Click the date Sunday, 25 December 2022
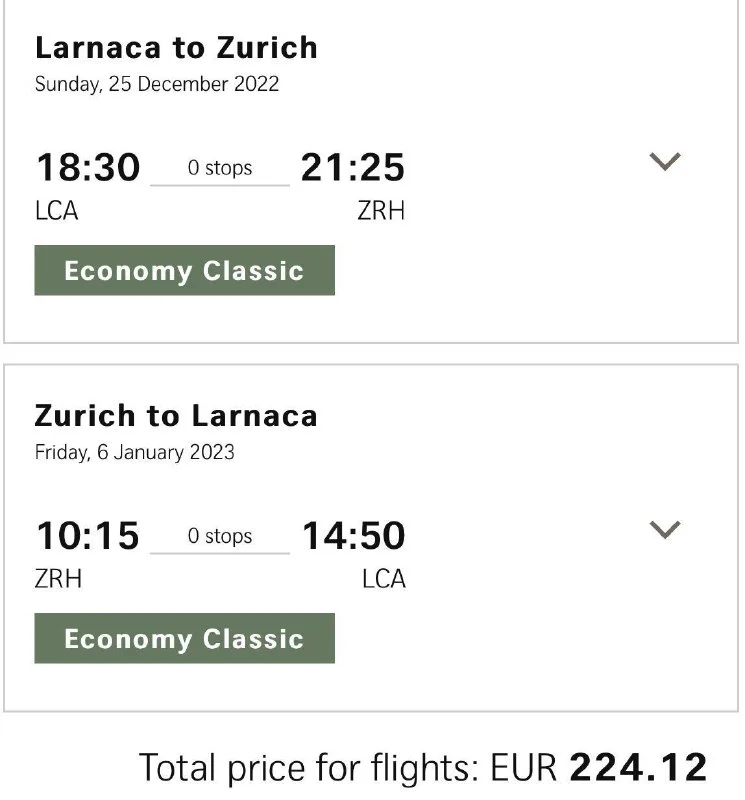The width and height of the screenshot is (745, 800). tap(157, 84)
